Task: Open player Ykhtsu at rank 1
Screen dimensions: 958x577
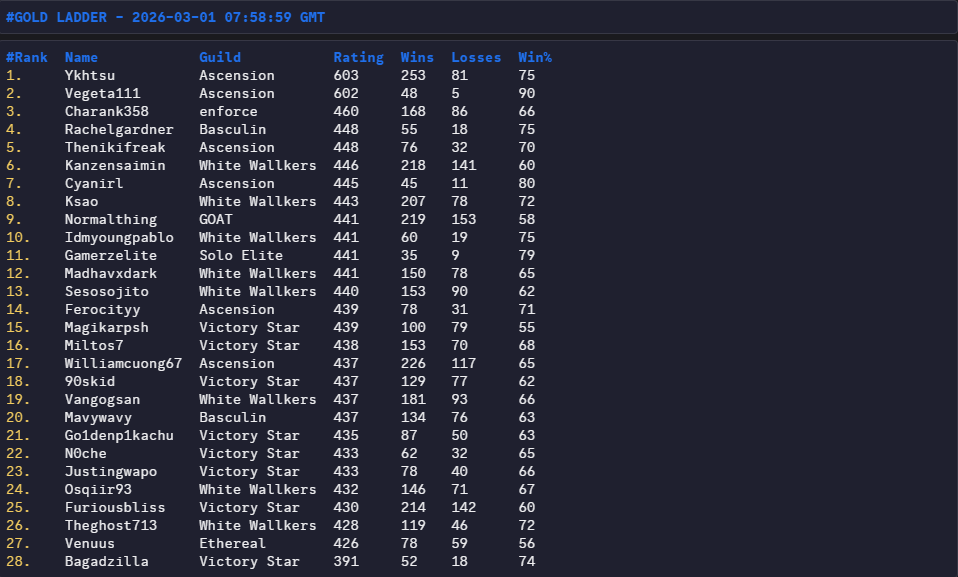Action: [x=90, y=75]
